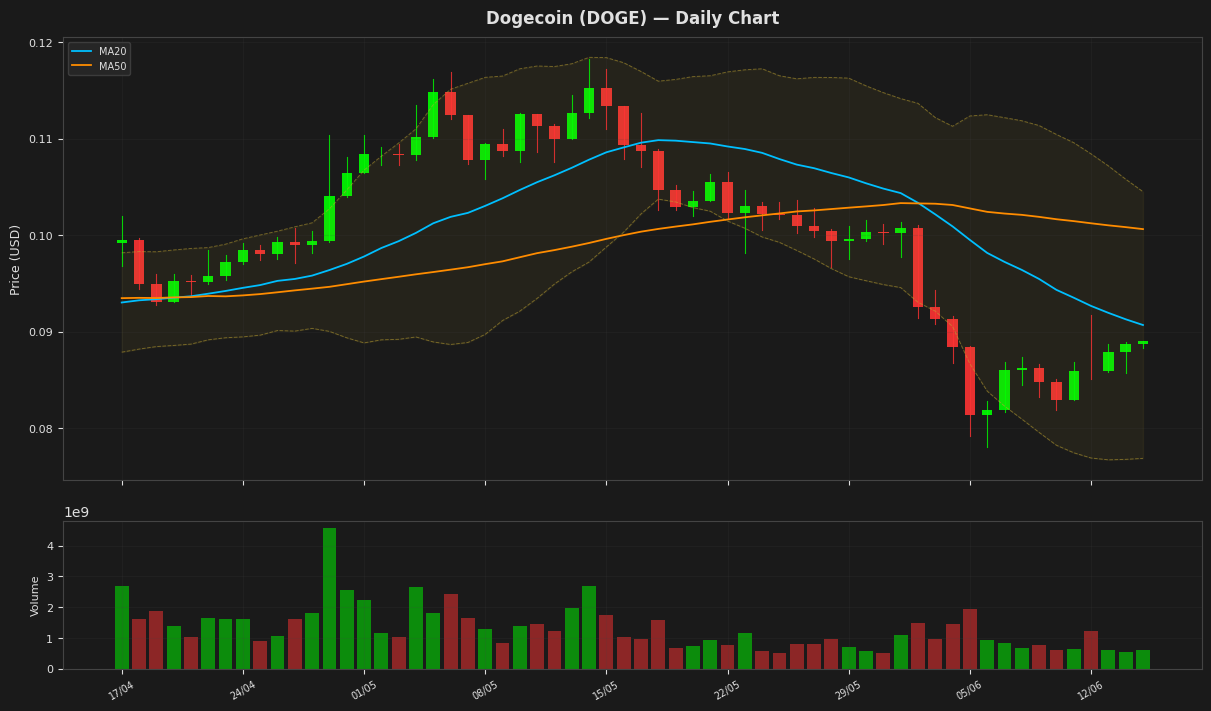Click the 0.09 price tick label

coord(41,332)
